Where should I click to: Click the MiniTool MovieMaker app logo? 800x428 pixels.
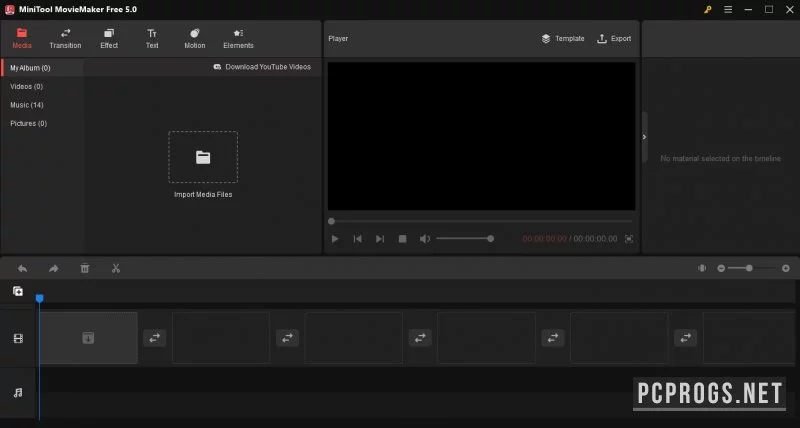pos(9,10)
